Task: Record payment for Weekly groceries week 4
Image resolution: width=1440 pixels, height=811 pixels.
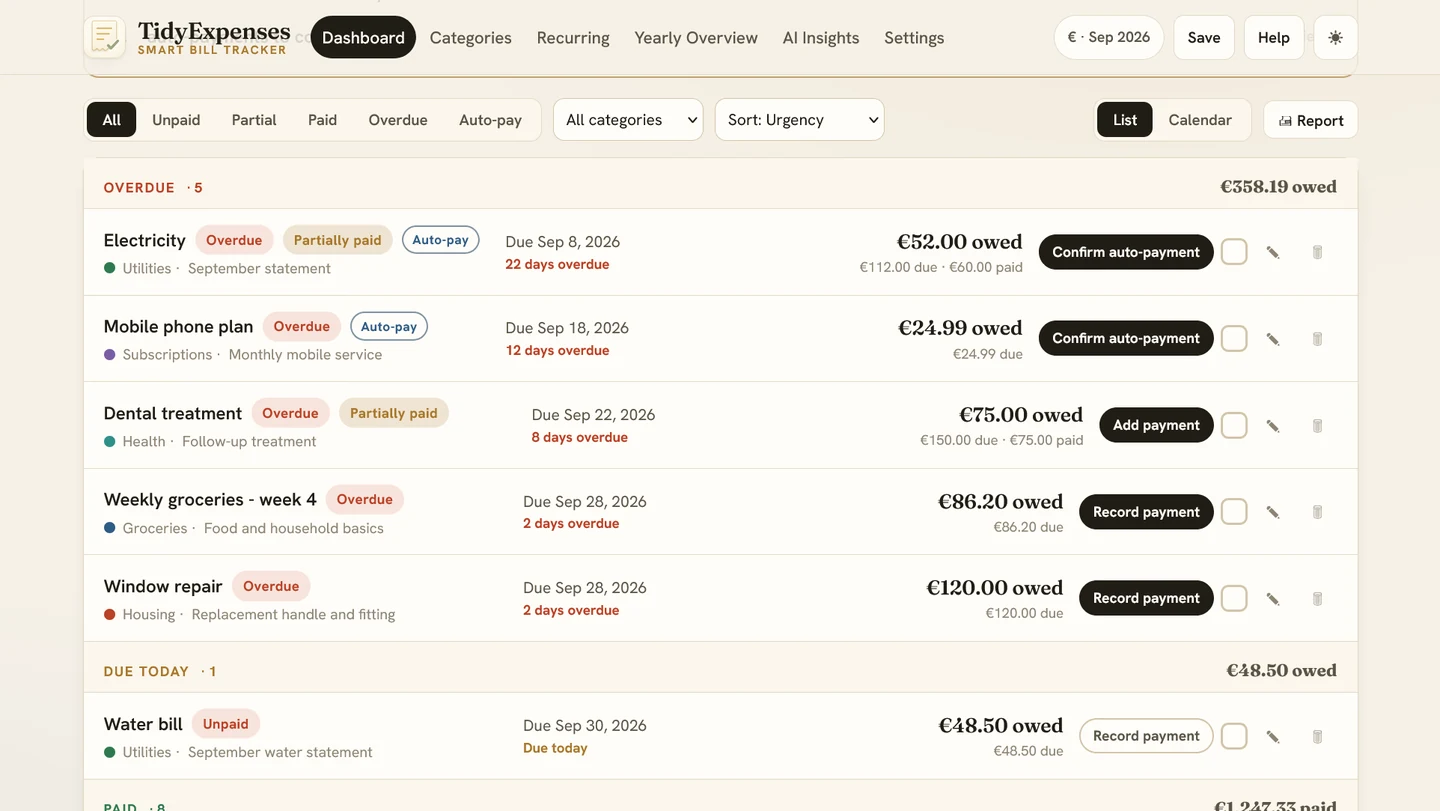Action: point(1146,512)
